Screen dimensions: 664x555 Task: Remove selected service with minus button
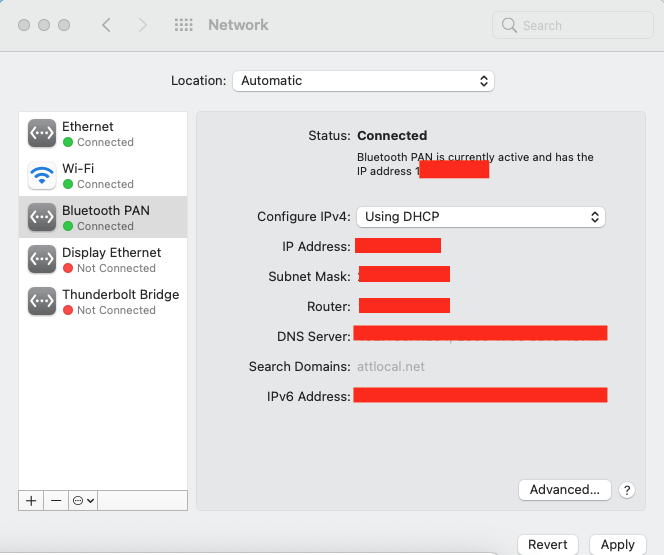[56, 501]
